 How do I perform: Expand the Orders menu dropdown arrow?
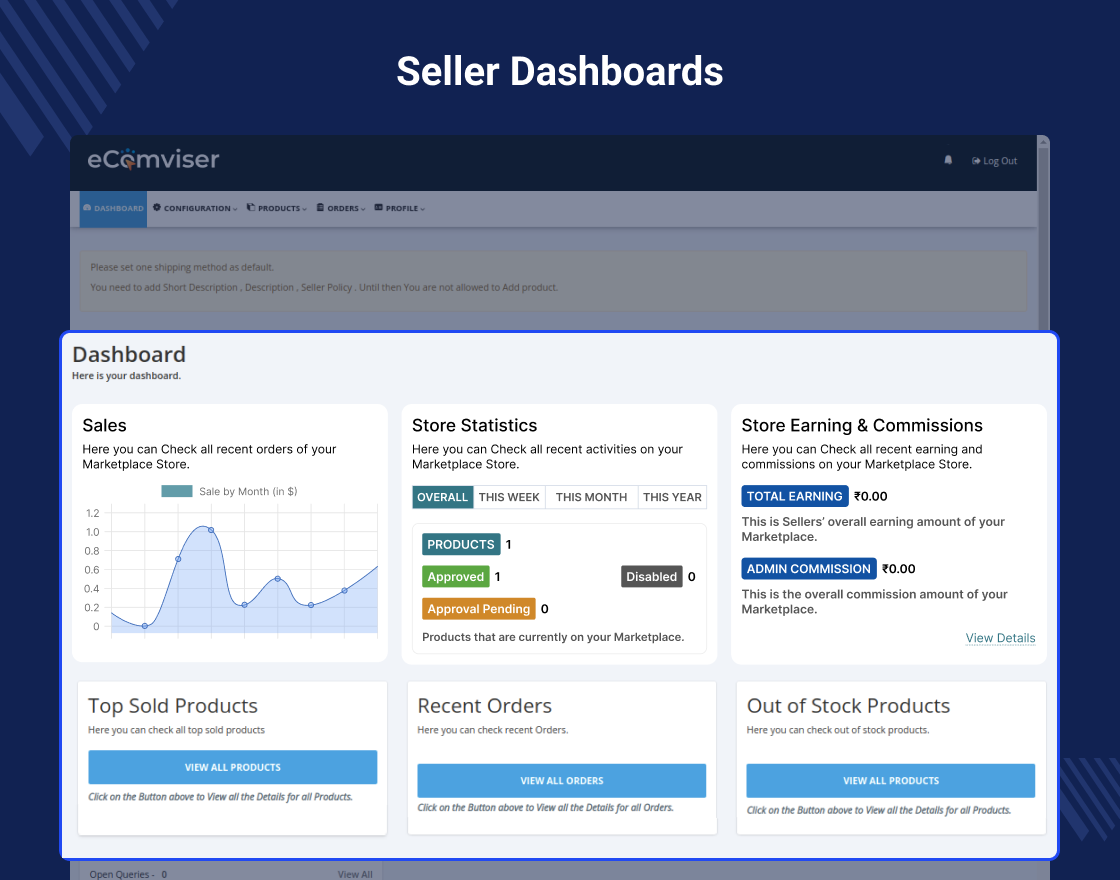coord(363,209)
